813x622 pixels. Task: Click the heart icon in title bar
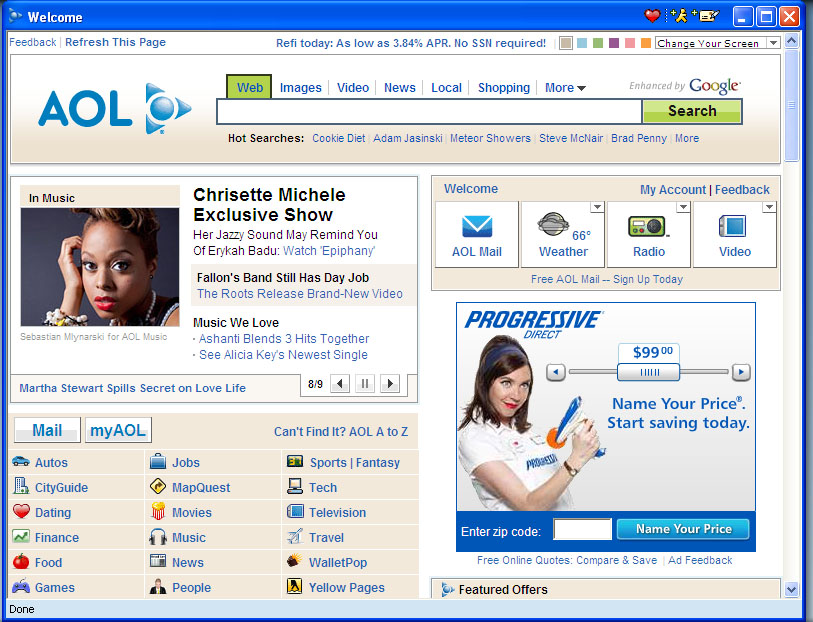coord(652,16)
